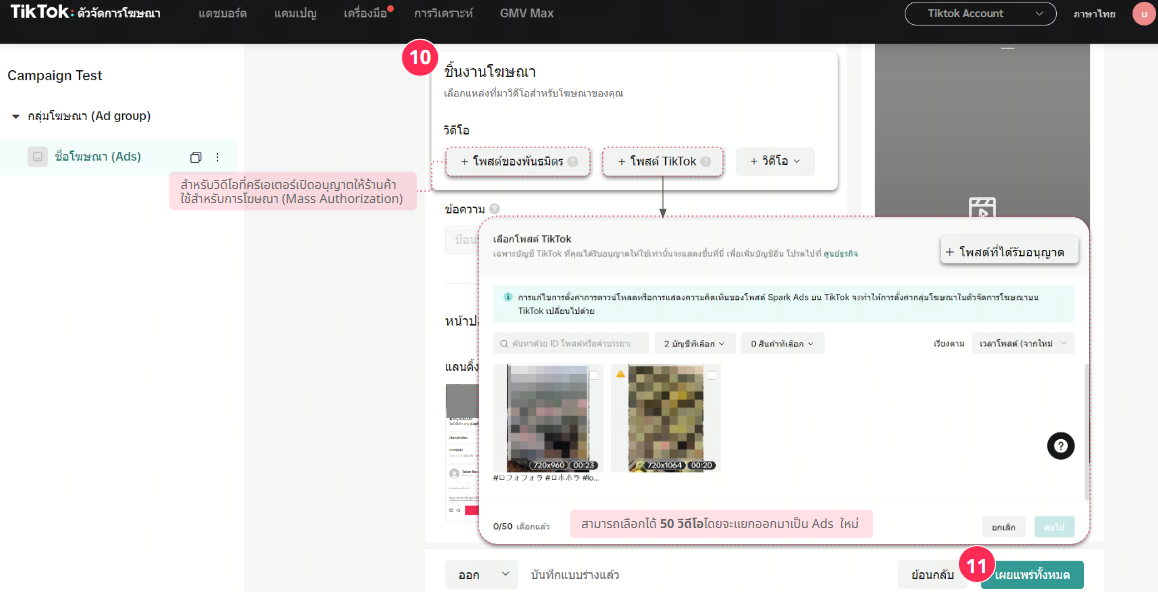Open the เวลาโพสต์ sort order dropdown
The width and height of the screenshot is (1158, 592).
click(x=1023, y=343)
